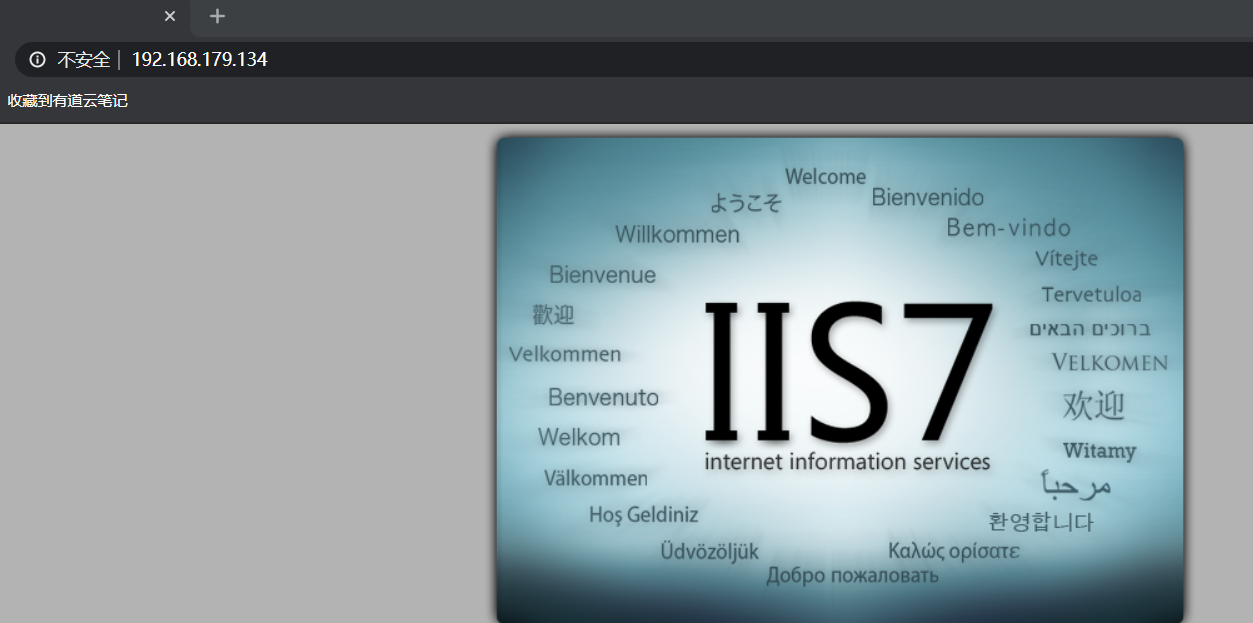Click the traditional Chinese '歡迎' text
The height and width of the screenshot is (623, 1253).
click(553, 316)
